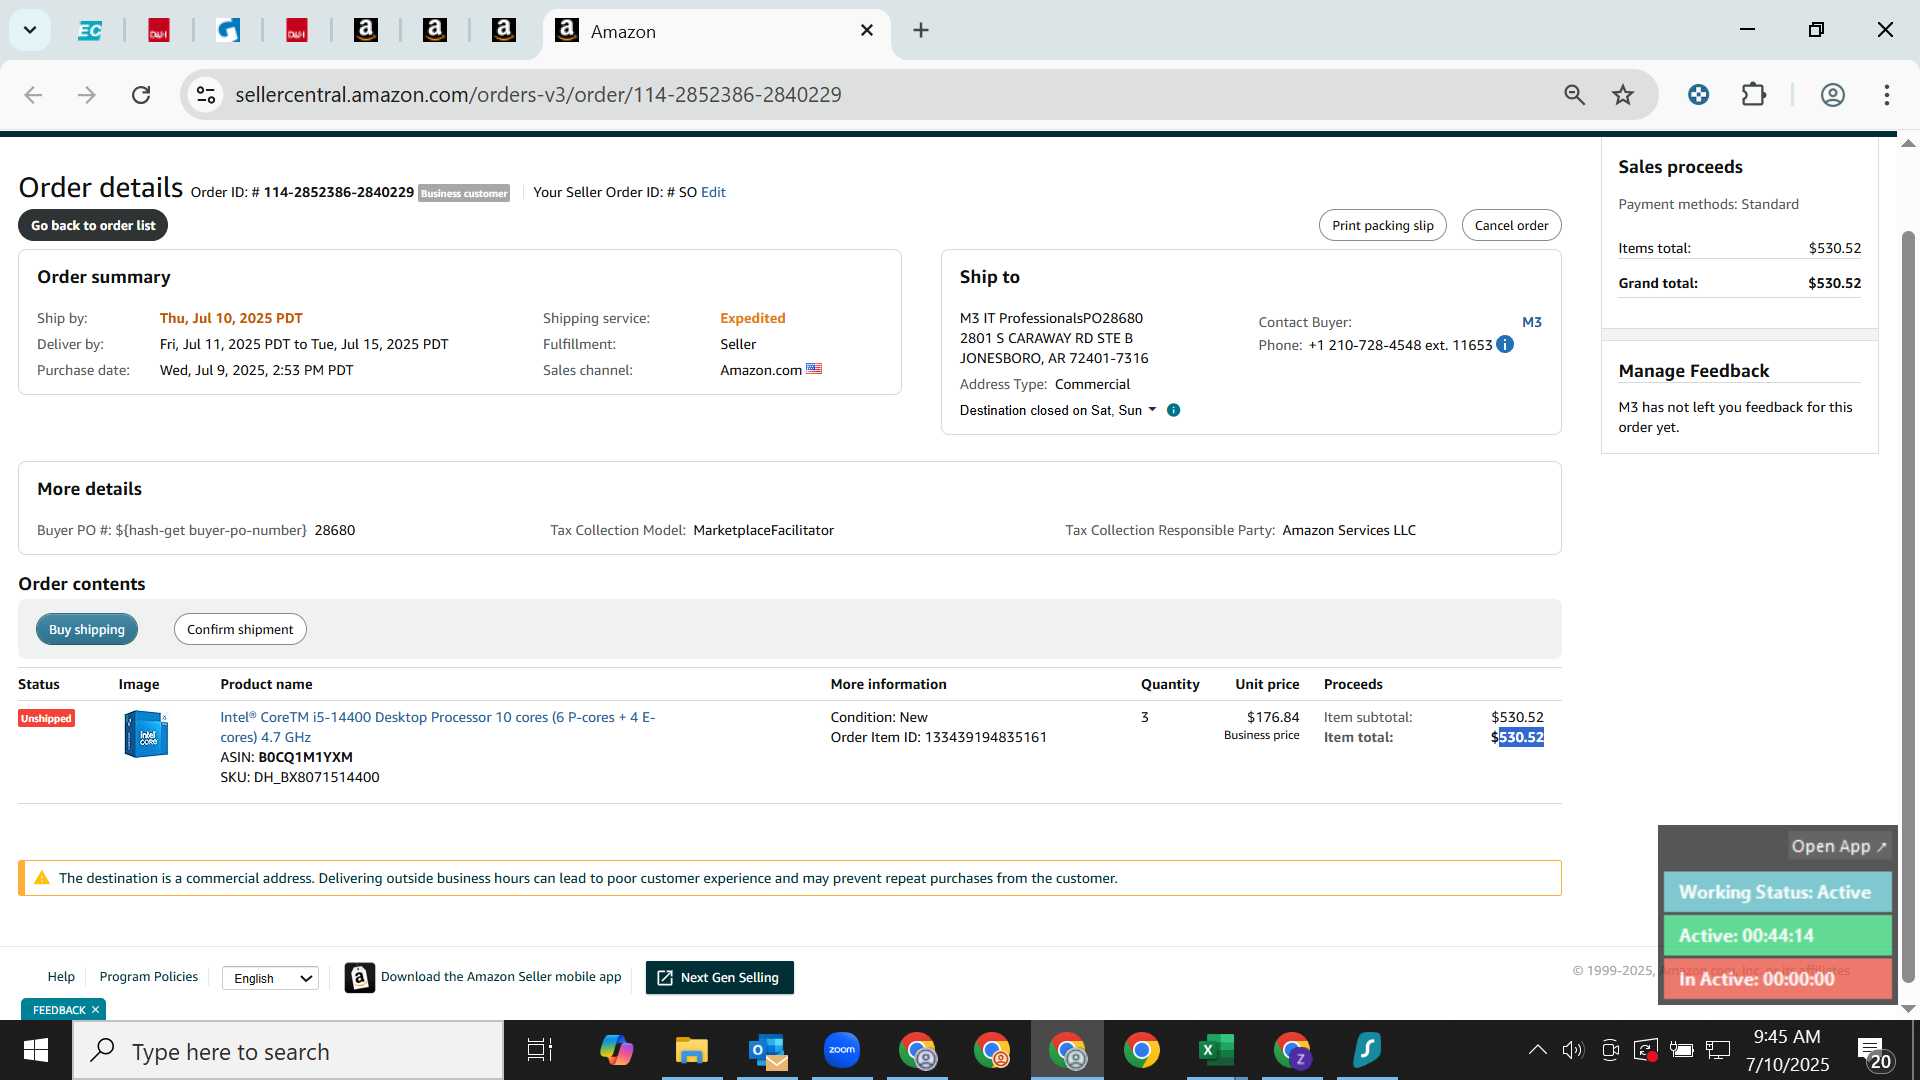Open a new browser tab

(921, 31)
